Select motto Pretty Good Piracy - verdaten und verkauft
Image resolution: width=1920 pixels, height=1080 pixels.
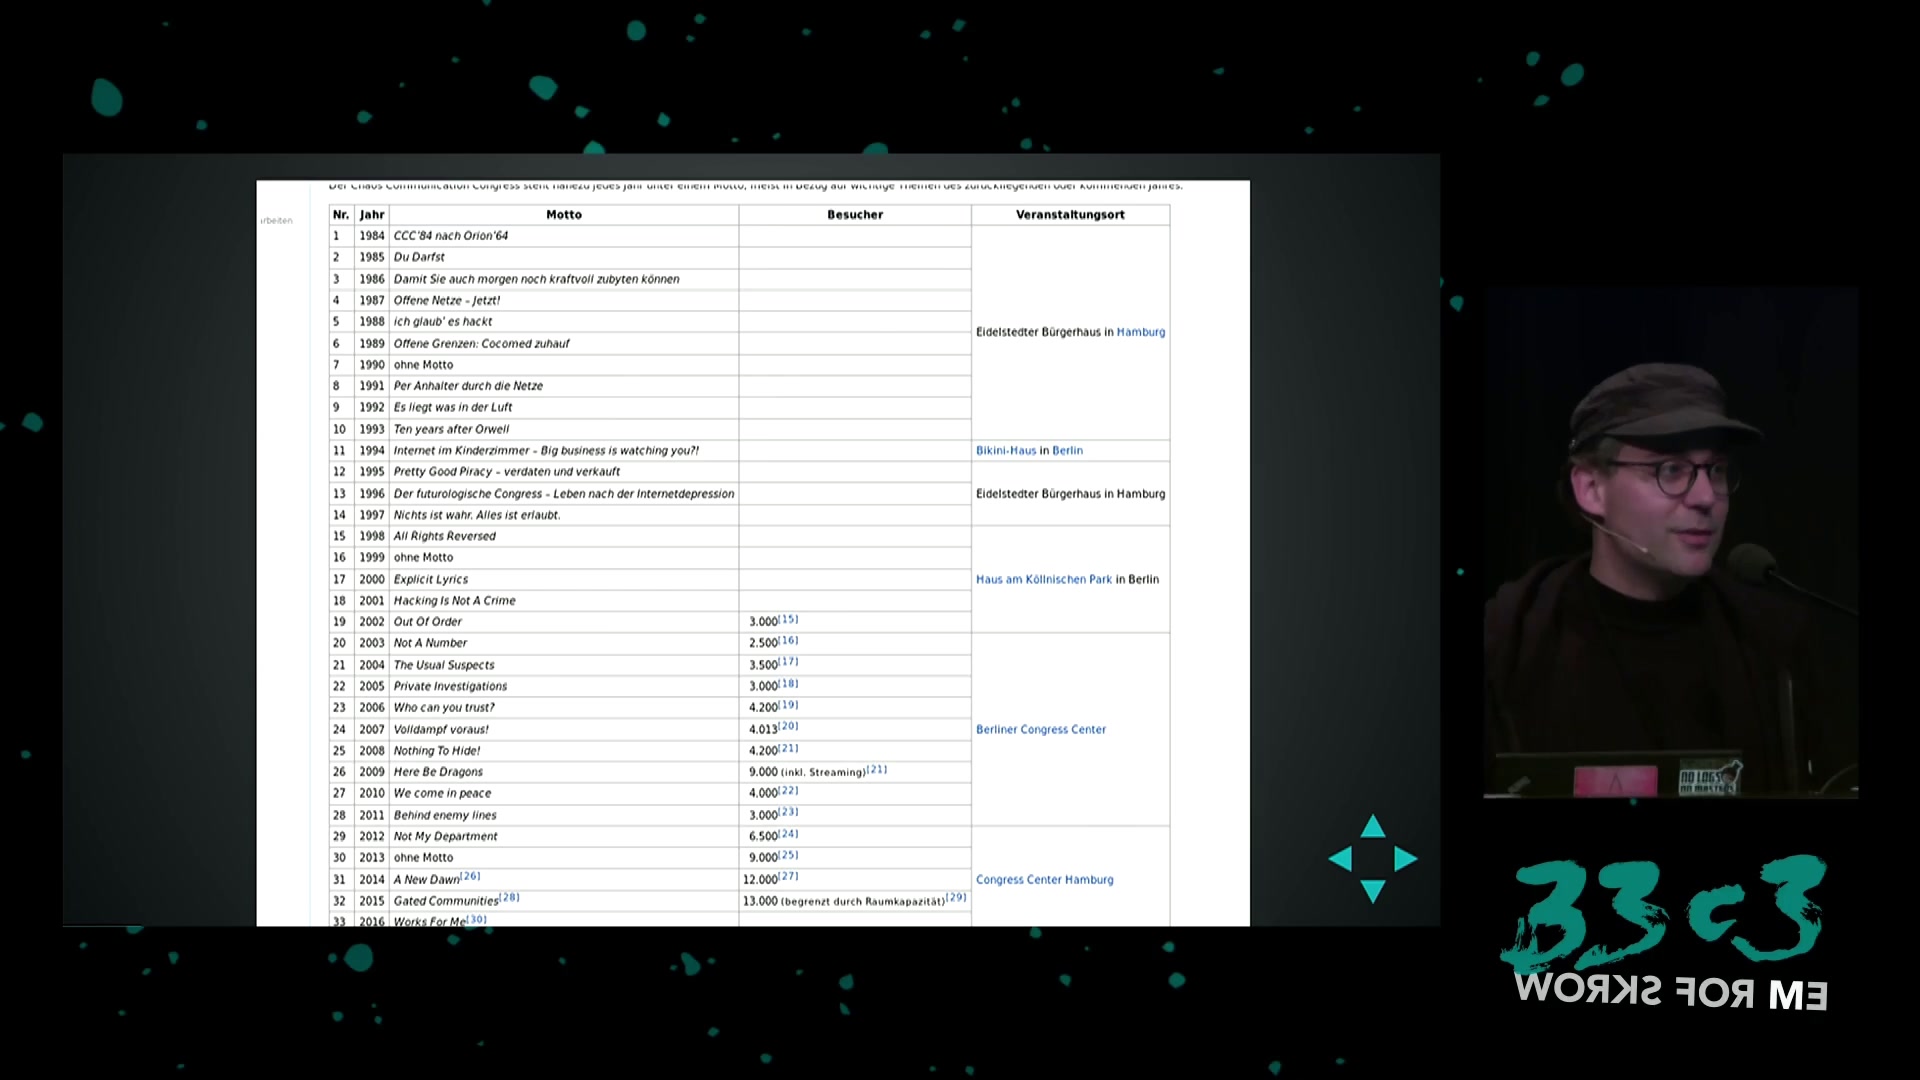point(507,472)
